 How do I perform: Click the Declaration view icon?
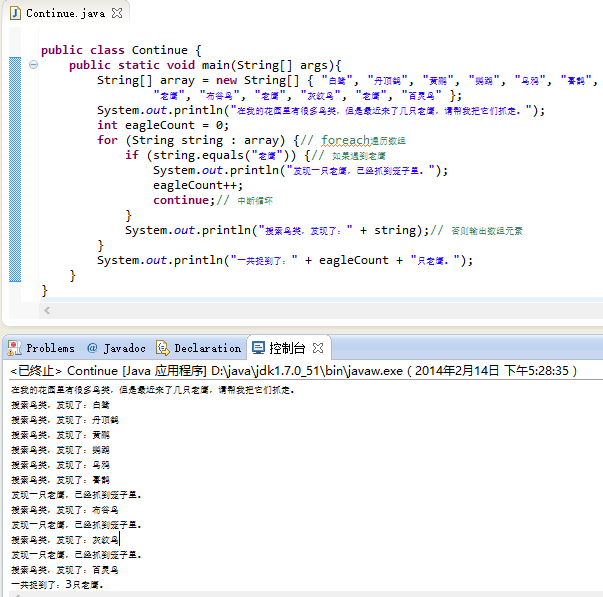tap(163, 348)
